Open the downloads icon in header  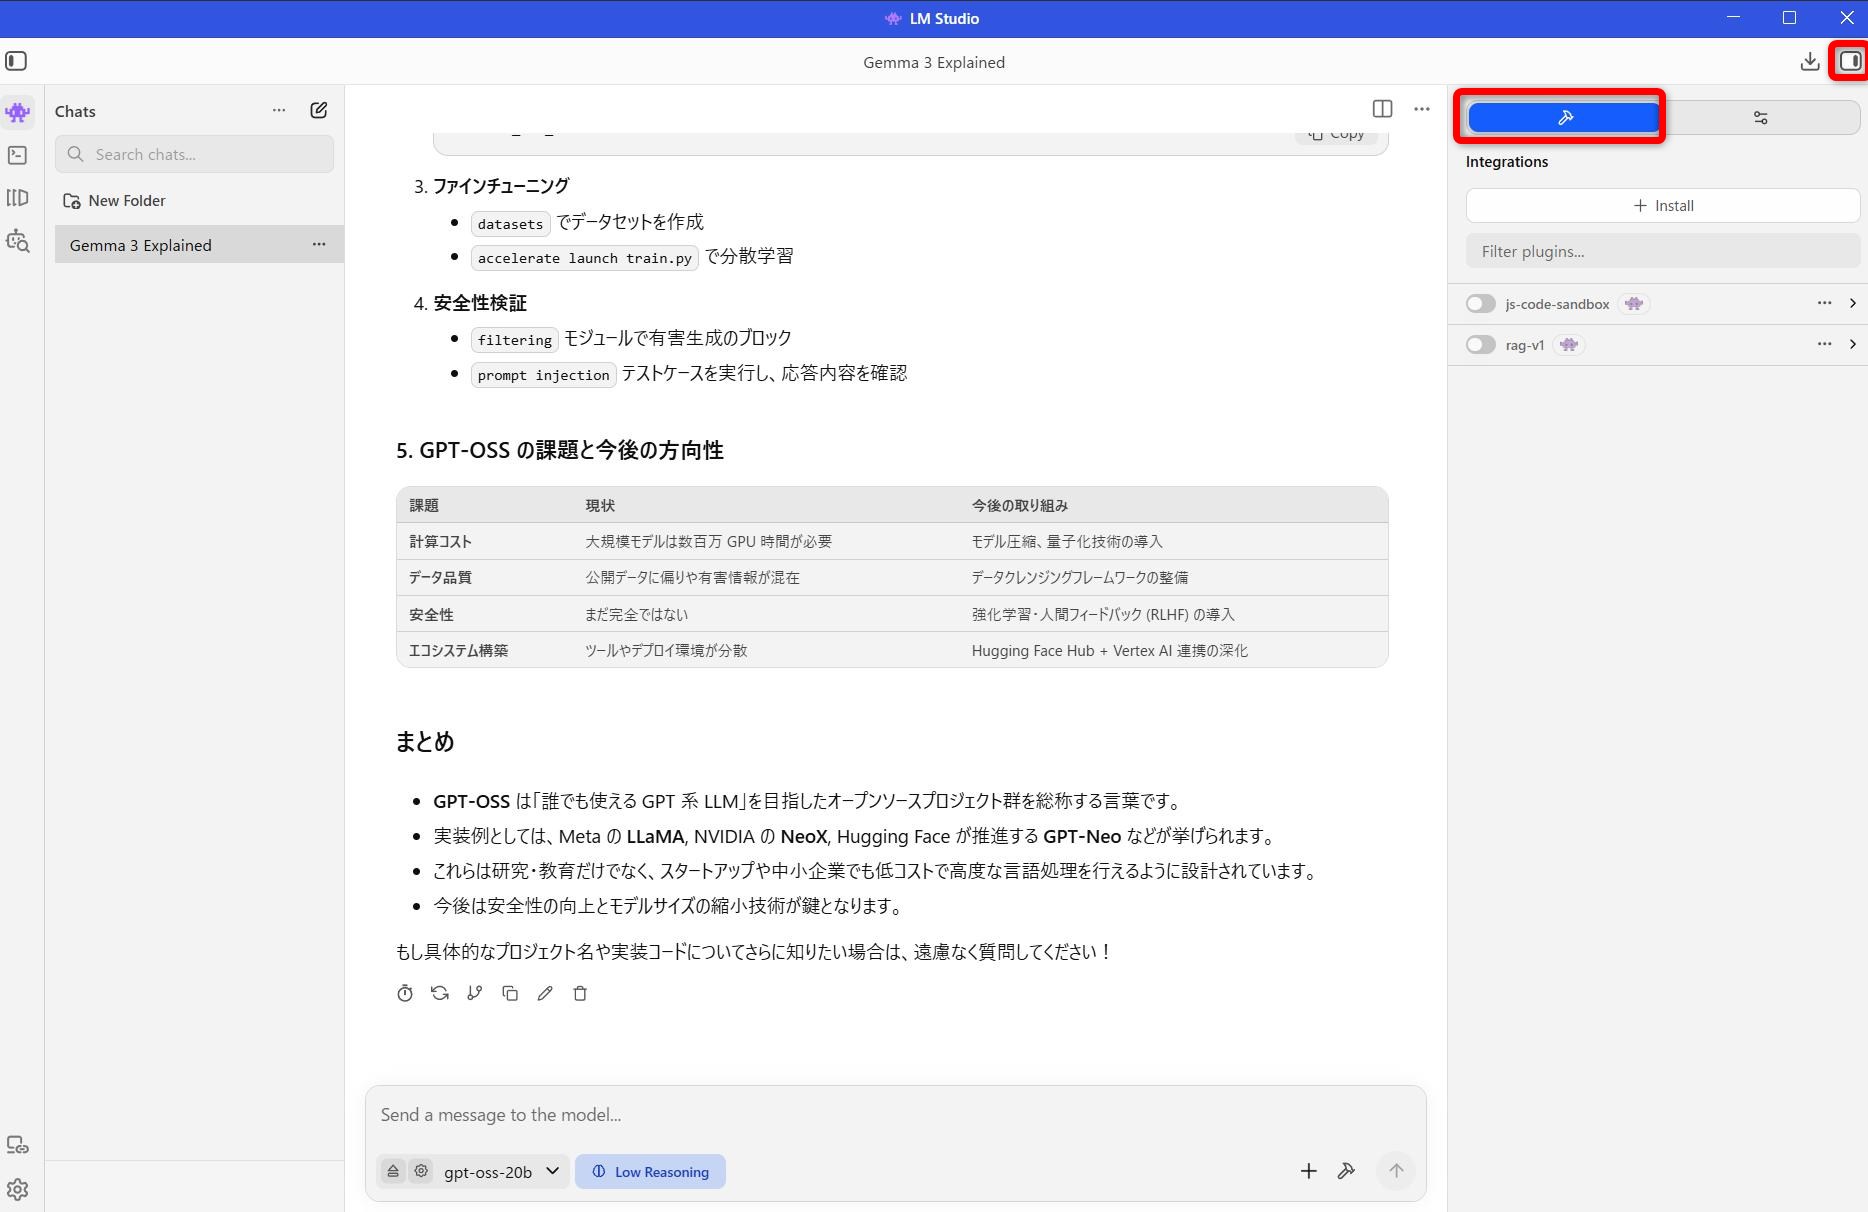(x=1809, y=62)
